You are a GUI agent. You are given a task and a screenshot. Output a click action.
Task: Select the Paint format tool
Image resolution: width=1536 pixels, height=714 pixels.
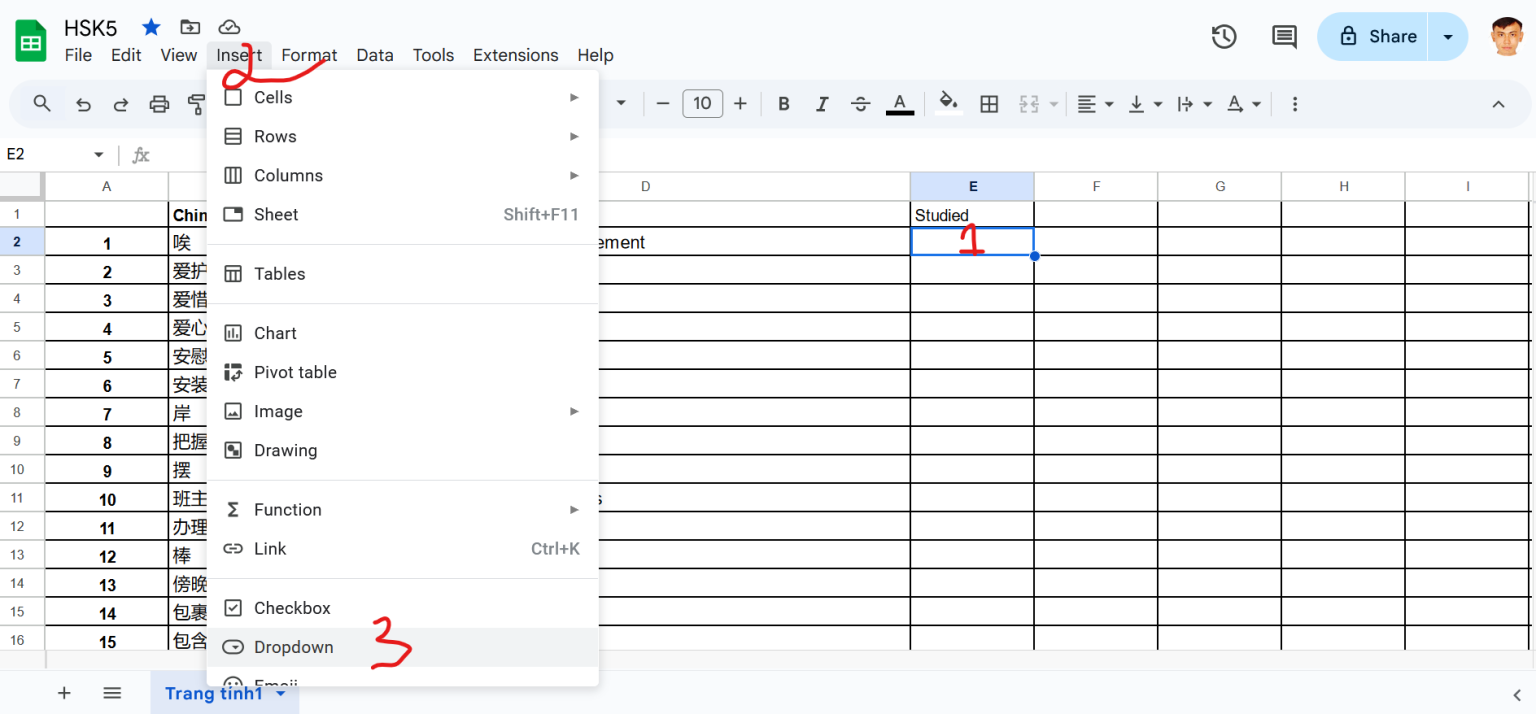pyautogui.click(x=196, y=103)
